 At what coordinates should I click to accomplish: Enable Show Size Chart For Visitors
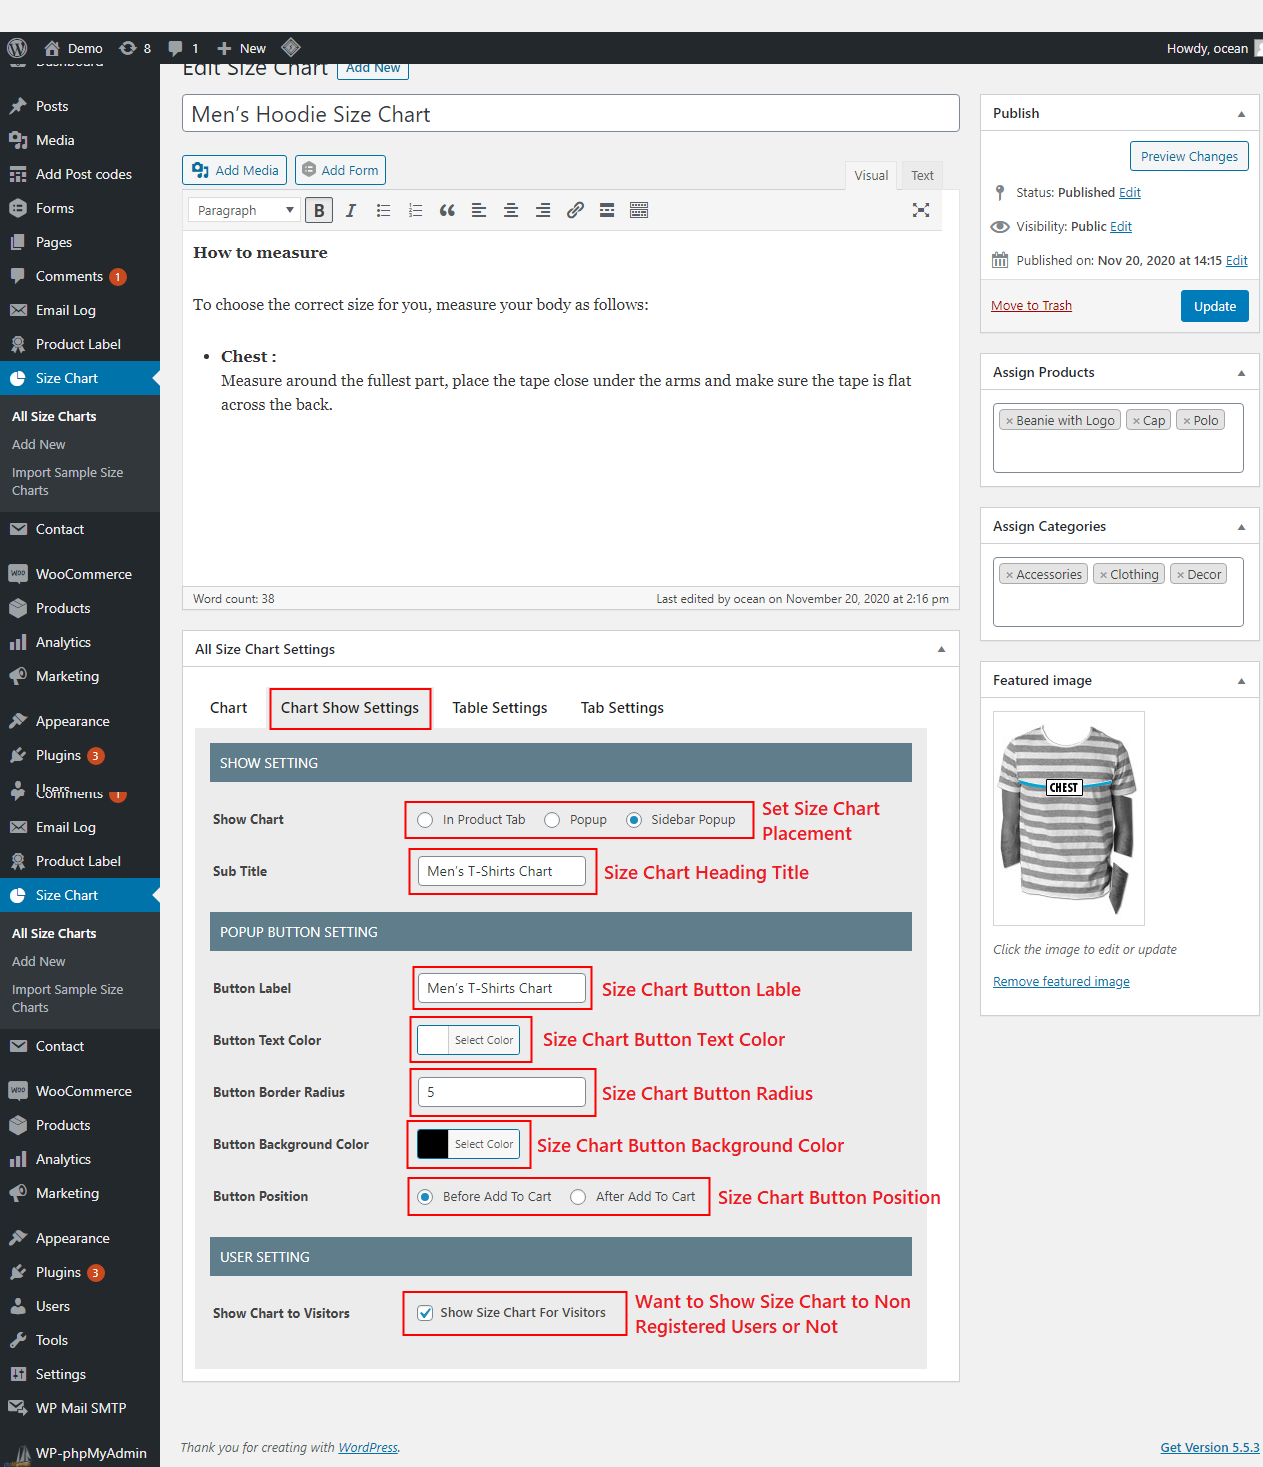pyautogui.click(x=426, y=1313)
